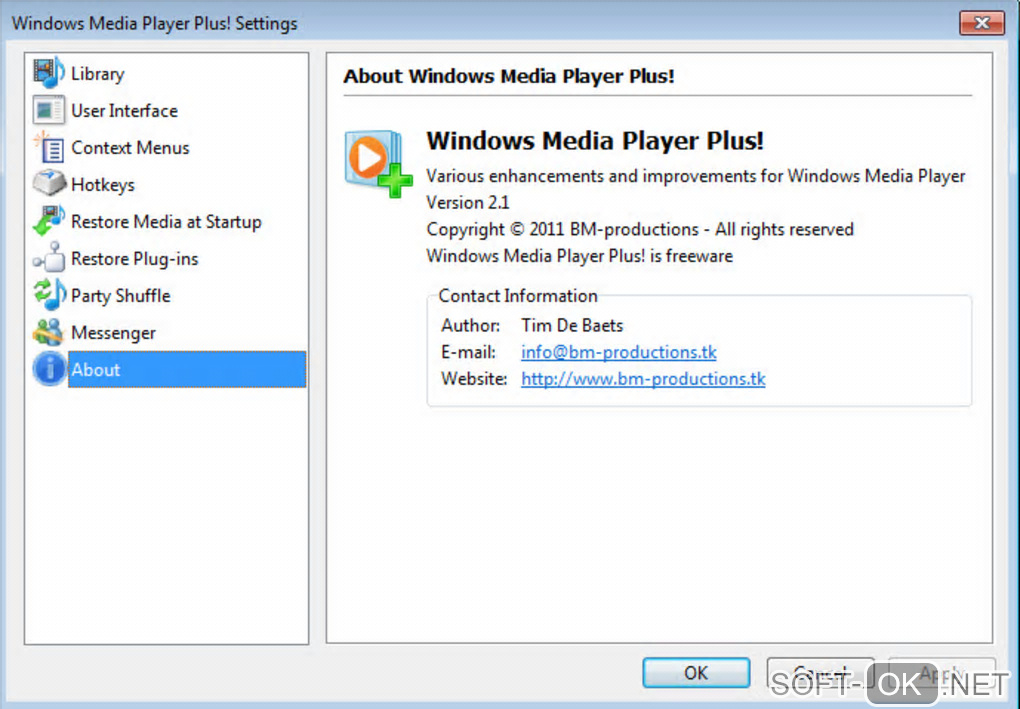1020x709 pixels.
Task: Open the Library settings page
Action: (x=98, y=74)
